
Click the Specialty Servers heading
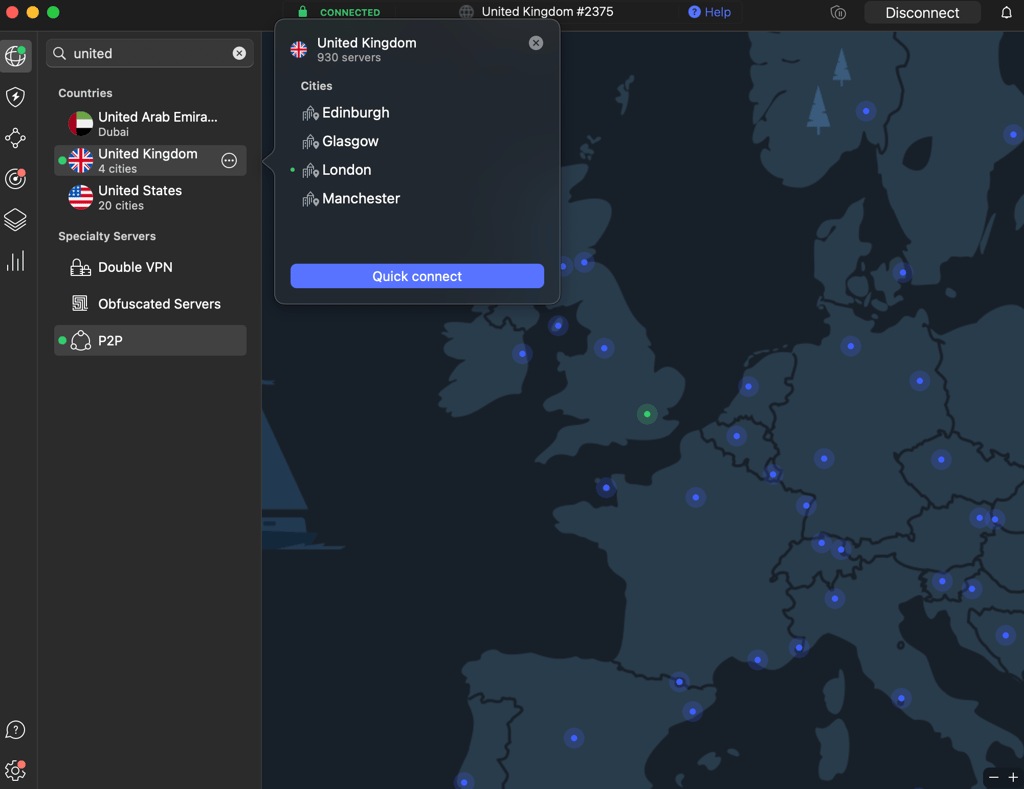pos(107,236)
